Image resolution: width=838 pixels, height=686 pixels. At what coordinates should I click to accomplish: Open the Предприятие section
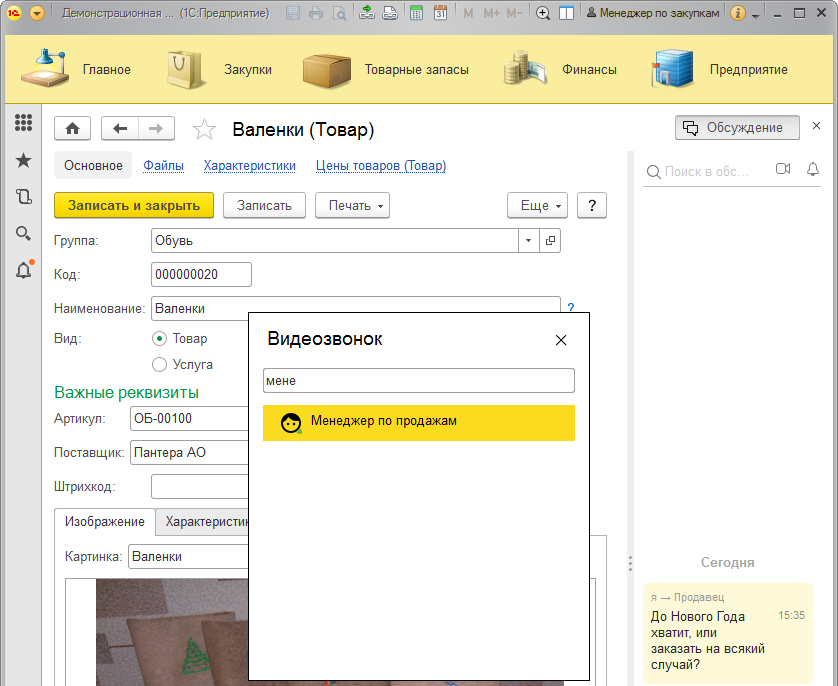[719, 69]
